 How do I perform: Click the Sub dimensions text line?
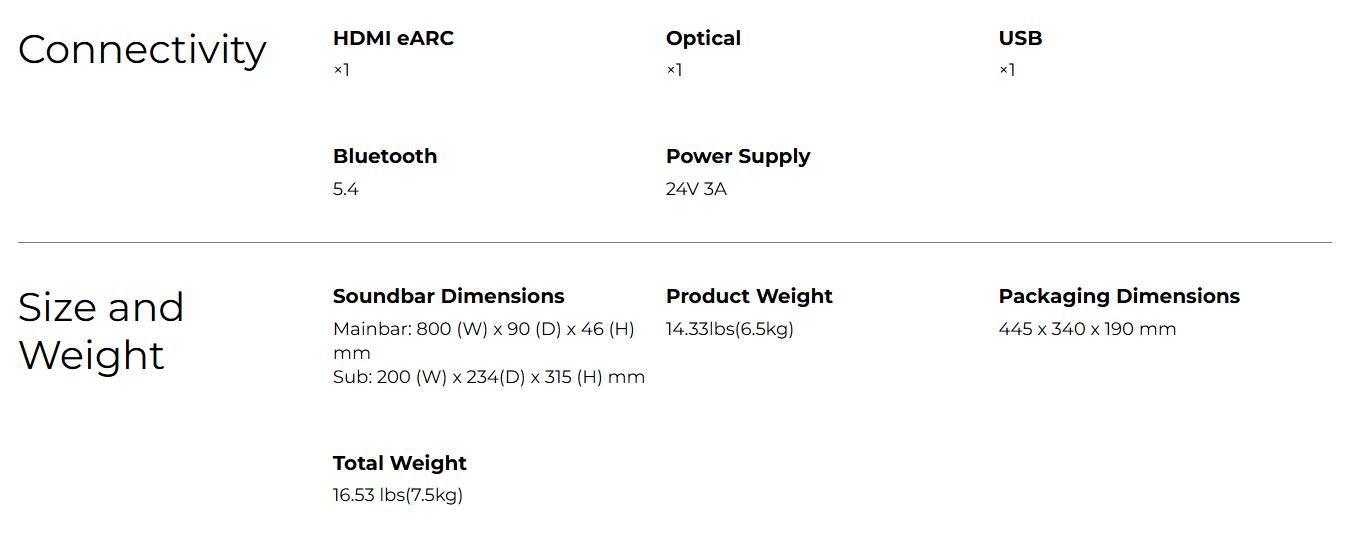point(489,377)
